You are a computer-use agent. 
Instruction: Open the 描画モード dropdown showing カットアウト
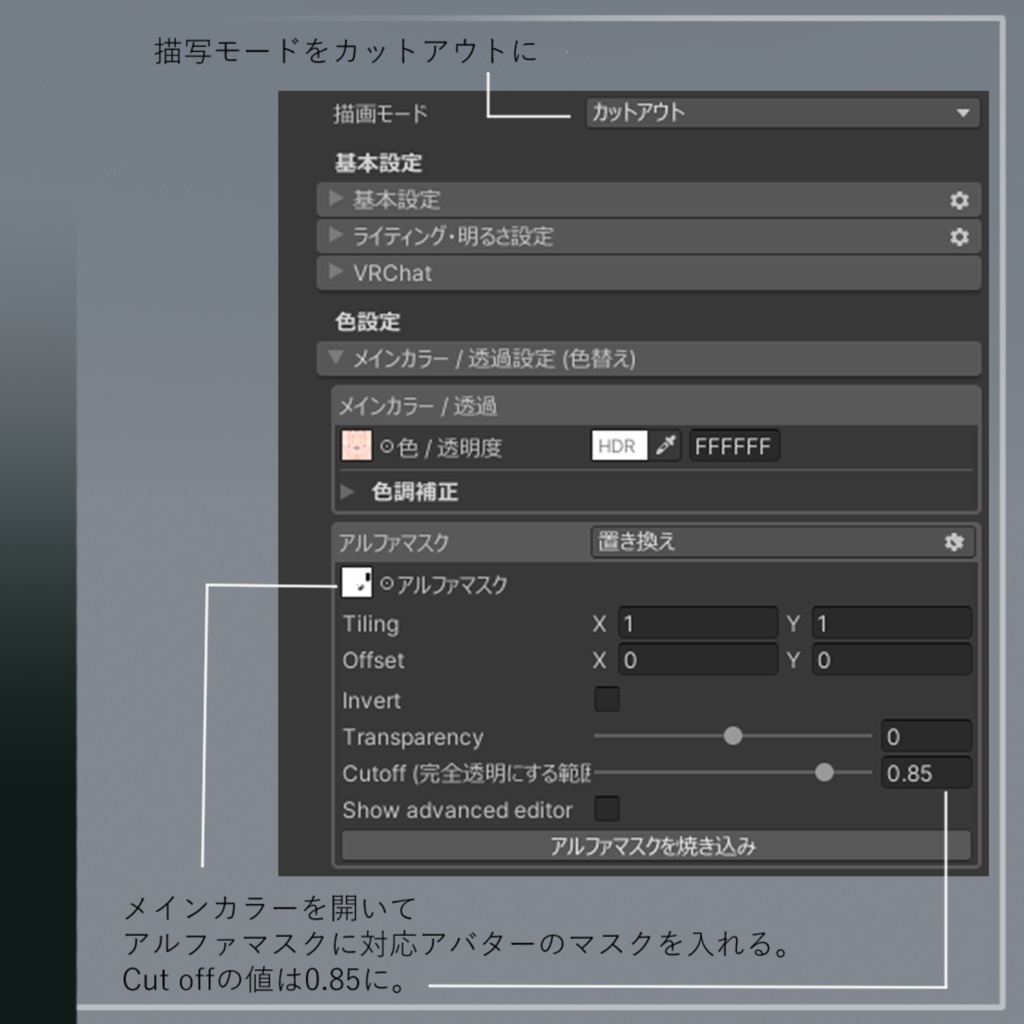783,113
